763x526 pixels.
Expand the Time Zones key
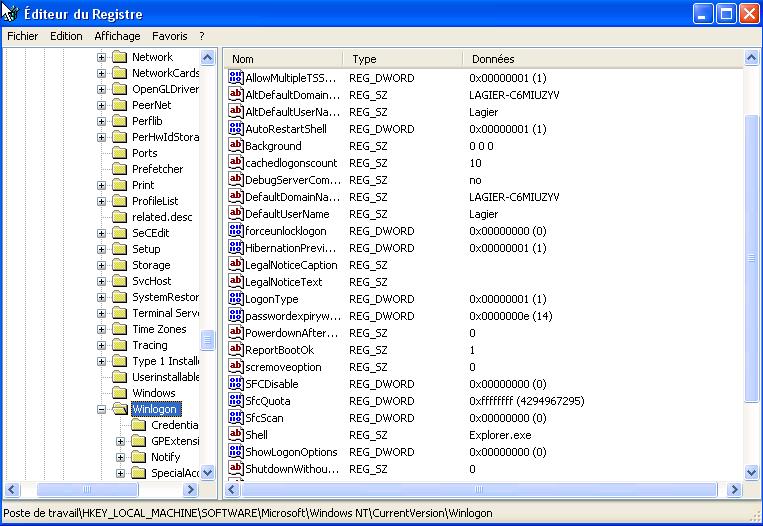click(x=101, y=329)
